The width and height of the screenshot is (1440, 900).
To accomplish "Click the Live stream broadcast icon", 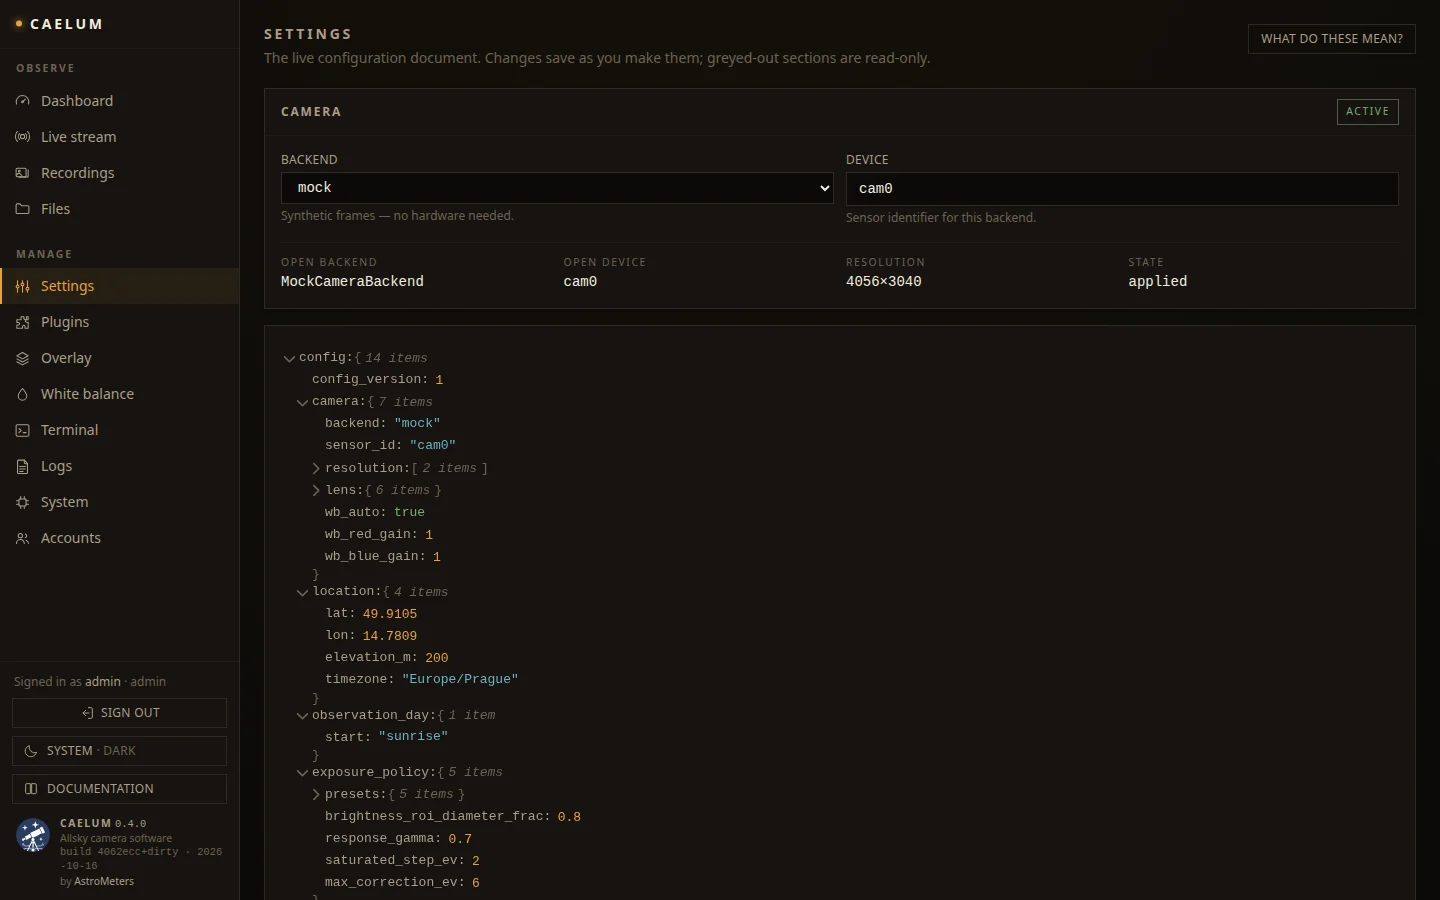I will click(22, 137).
